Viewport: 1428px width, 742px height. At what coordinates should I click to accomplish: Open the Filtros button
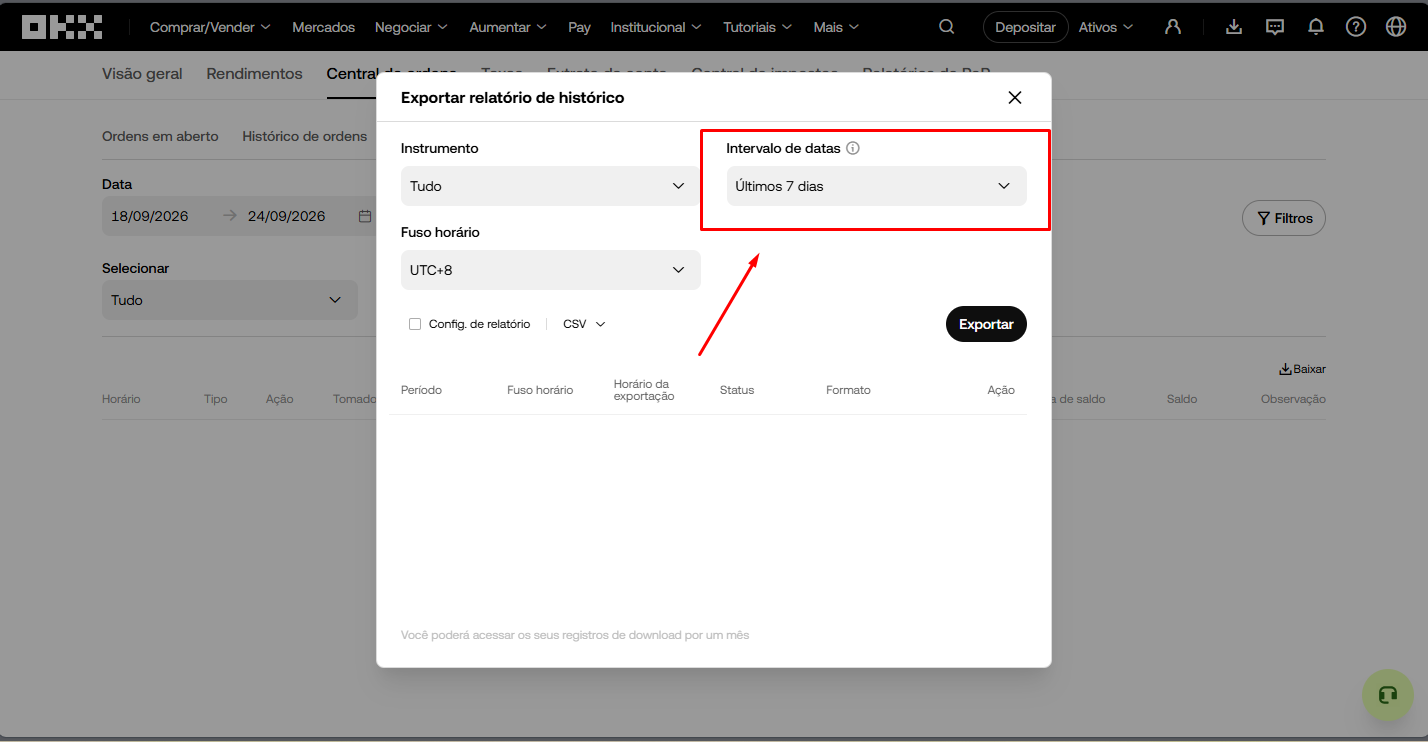(x=1284, y=218)
